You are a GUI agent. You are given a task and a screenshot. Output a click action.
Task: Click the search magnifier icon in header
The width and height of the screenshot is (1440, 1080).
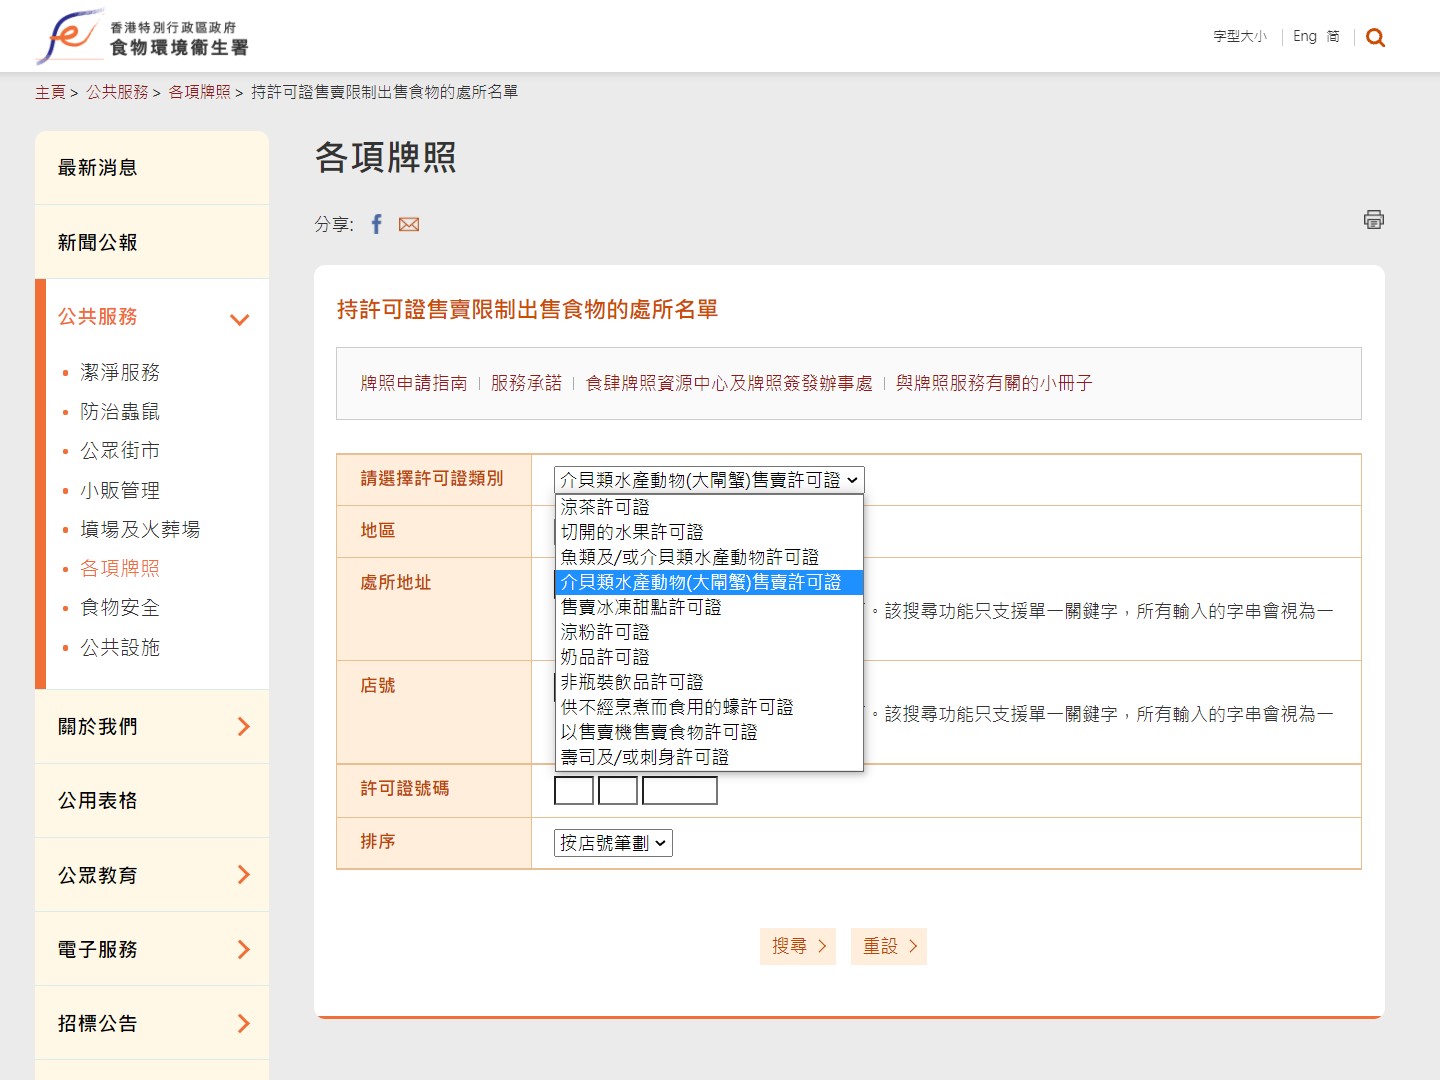click(1375, 38)
